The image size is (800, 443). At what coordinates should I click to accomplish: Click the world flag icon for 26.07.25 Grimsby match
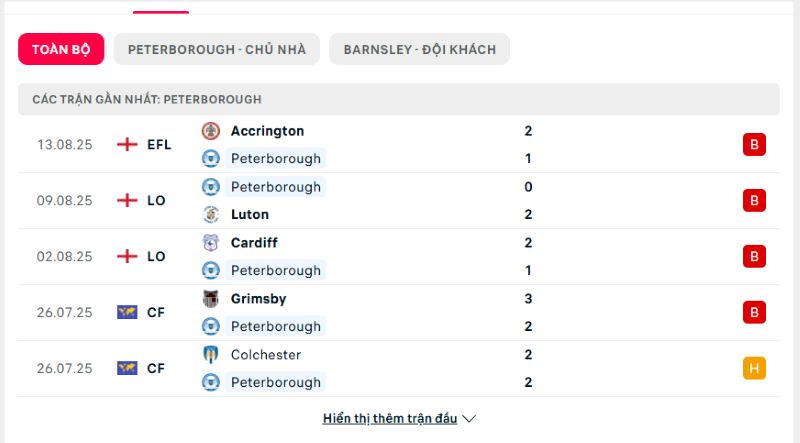click(127, 312)
